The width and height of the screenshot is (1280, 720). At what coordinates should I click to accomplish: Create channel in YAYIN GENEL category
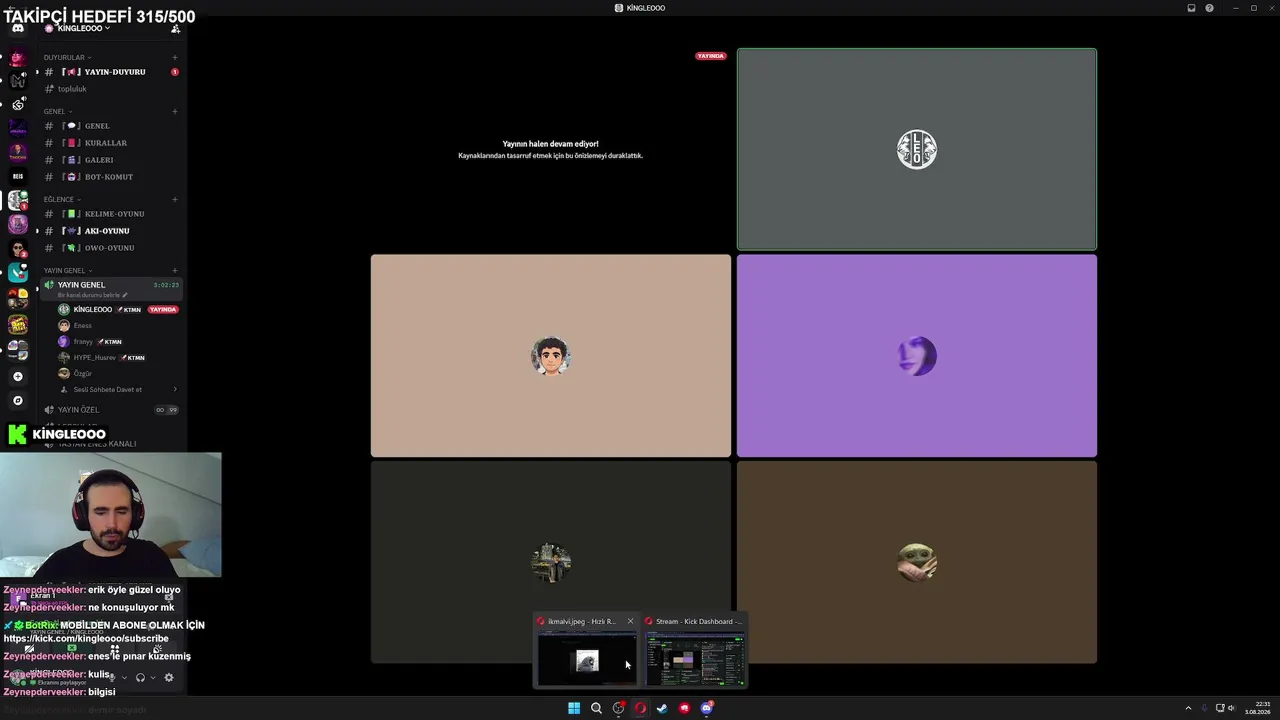pos(175,270)
